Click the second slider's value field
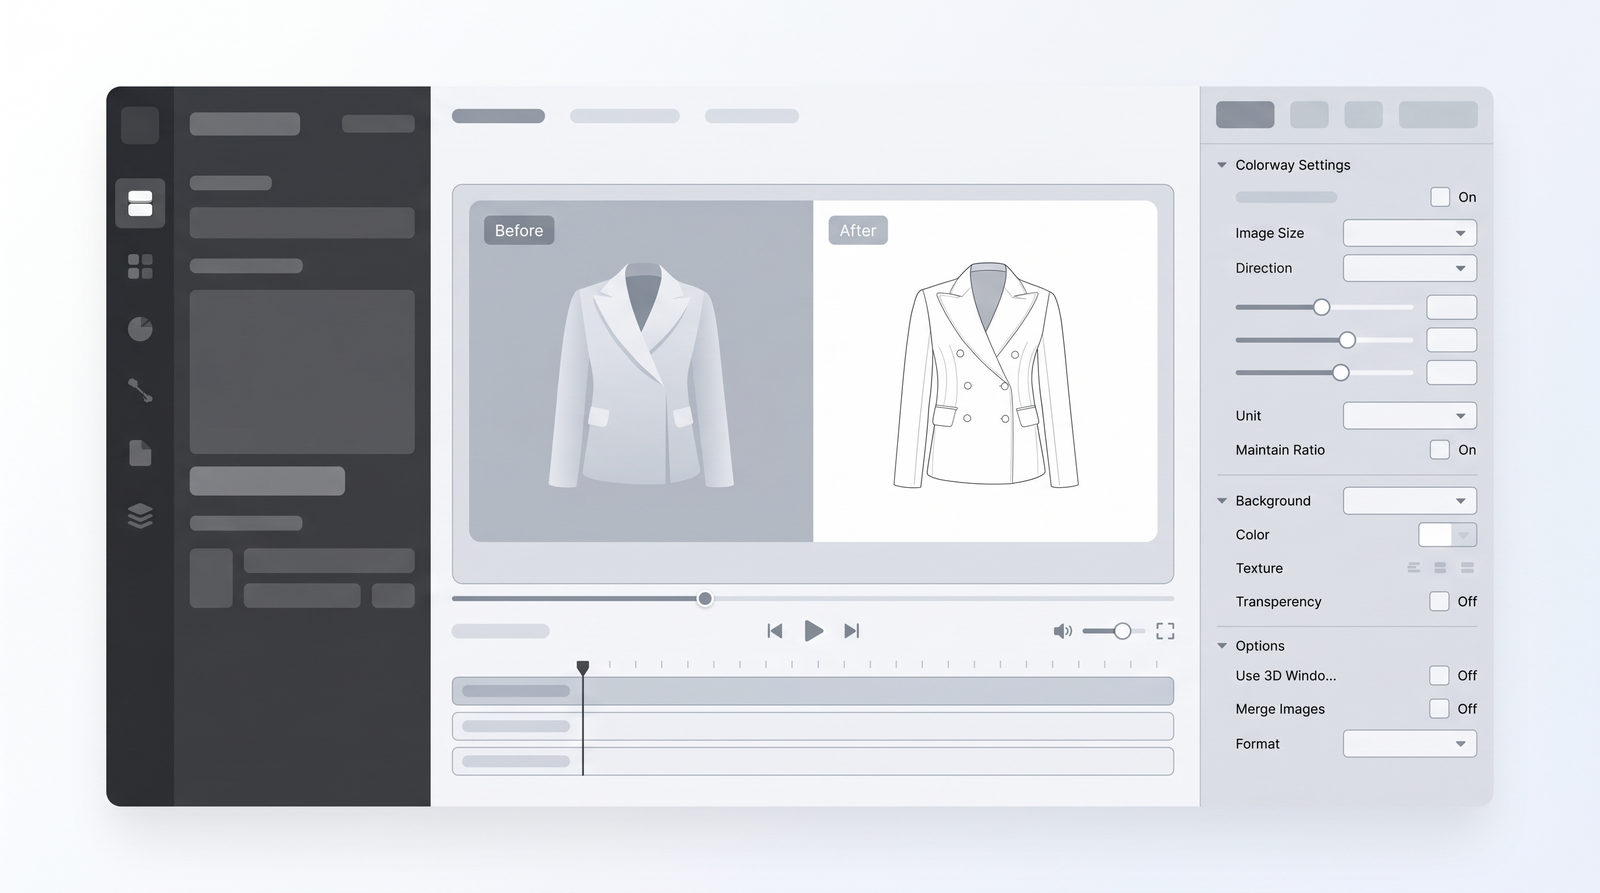The width and height of the screenshot is (1600, 893). click(1451, 340)
